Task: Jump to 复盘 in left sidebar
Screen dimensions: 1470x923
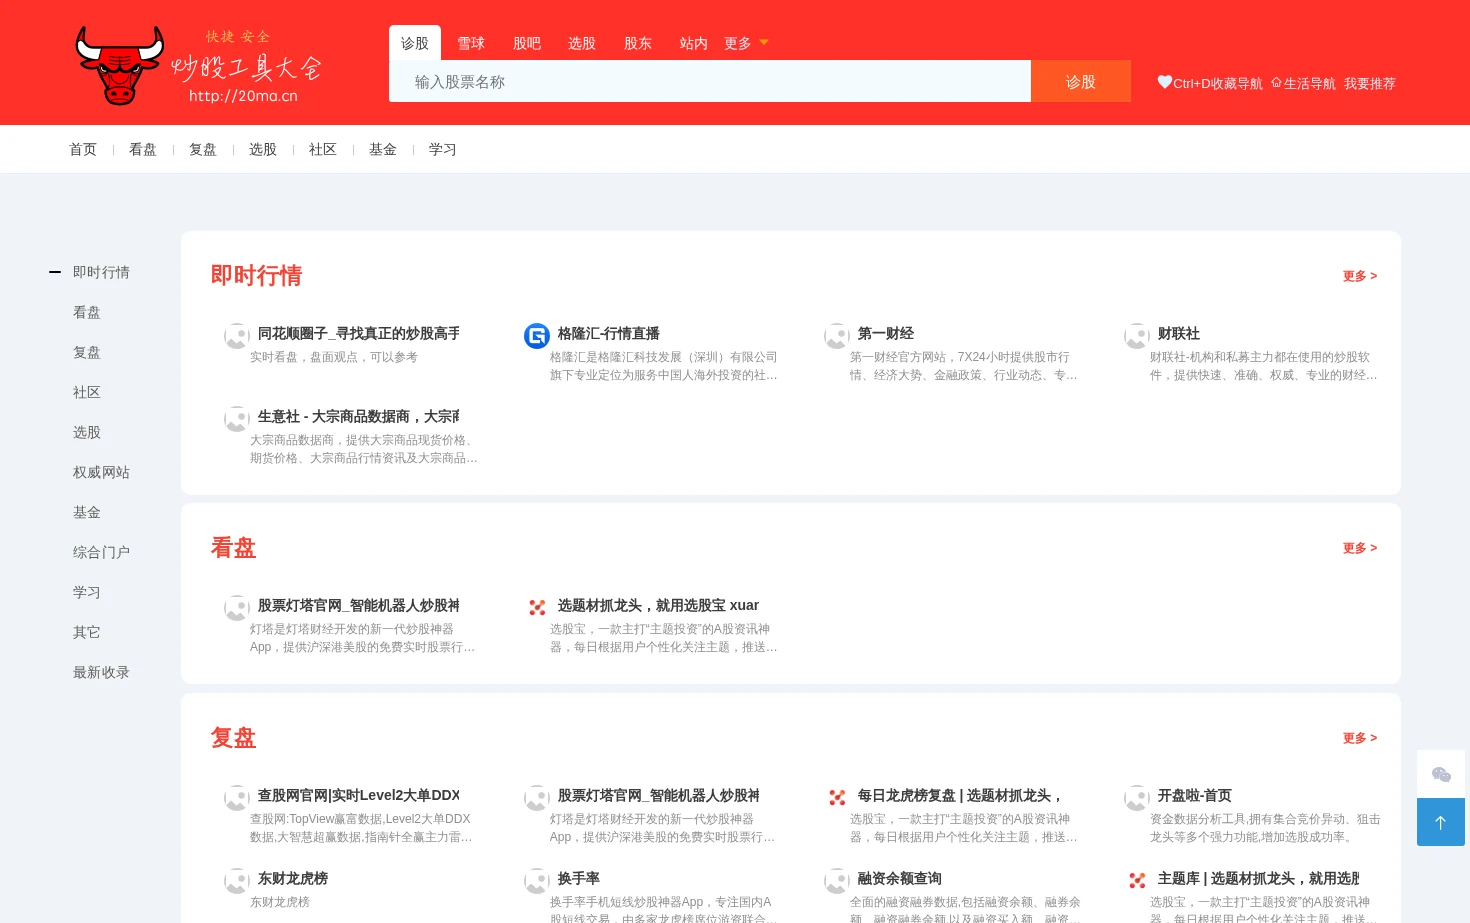Action: click(87, 352)
